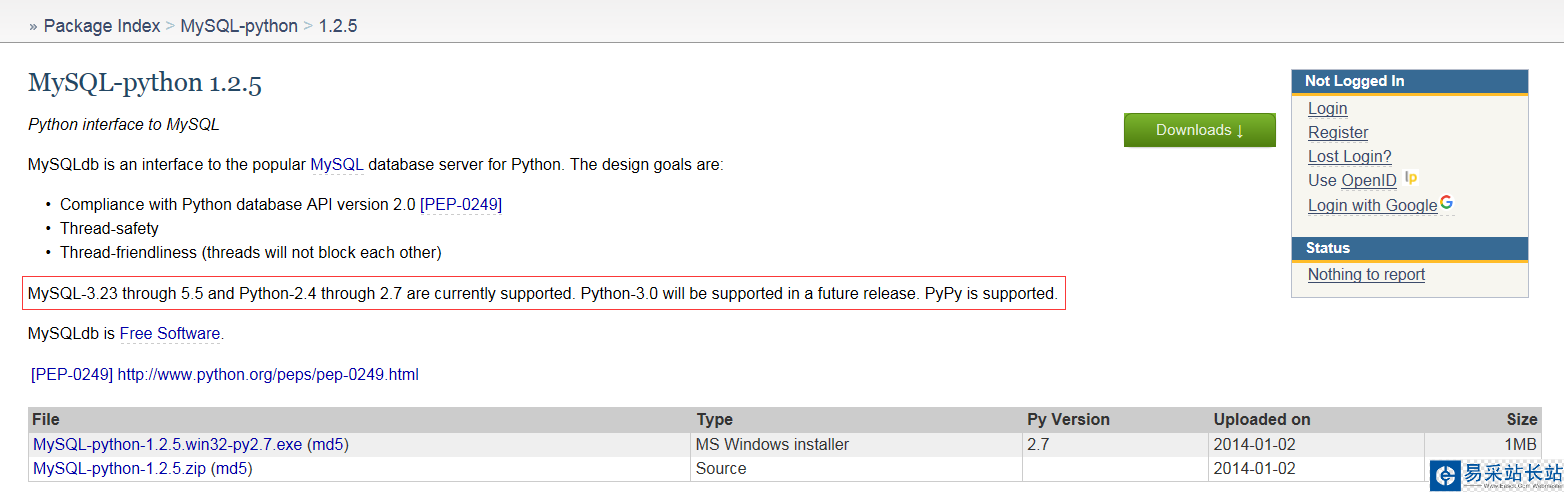Click md5 link for the exe file
The width and height of the screenshot is (1564, 492).
[327, 445]
